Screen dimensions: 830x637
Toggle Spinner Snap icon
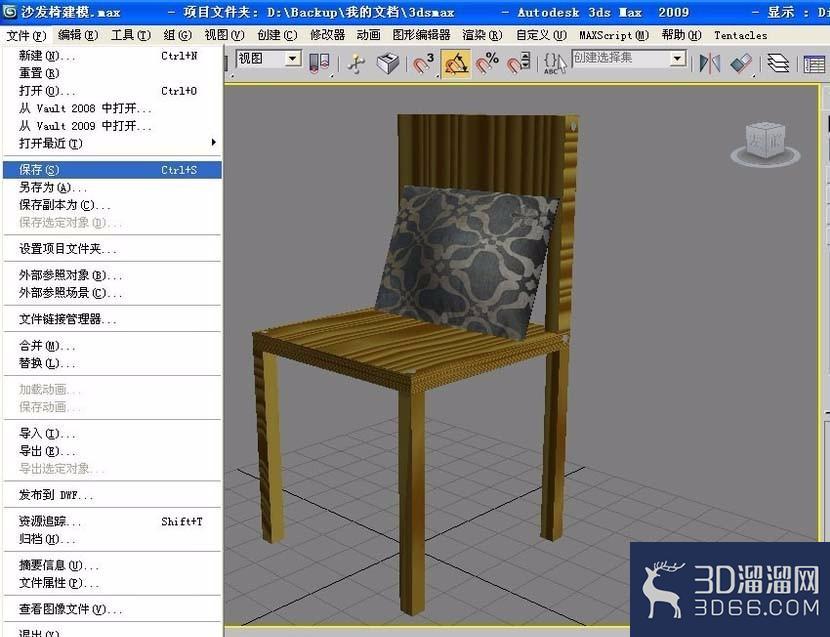pyautogui.click(x=519, y=64)
